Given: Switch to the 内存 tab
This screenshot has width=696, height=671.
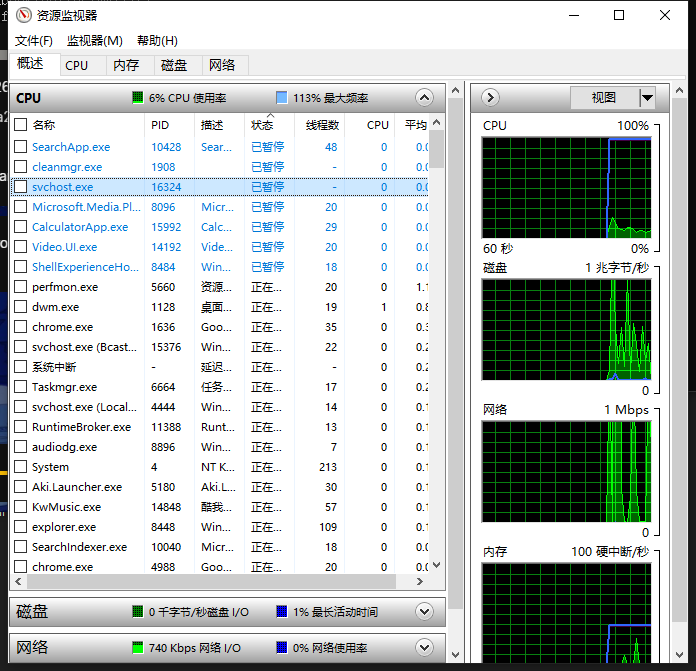Looking at the screenshot, I should click(130, 65).
